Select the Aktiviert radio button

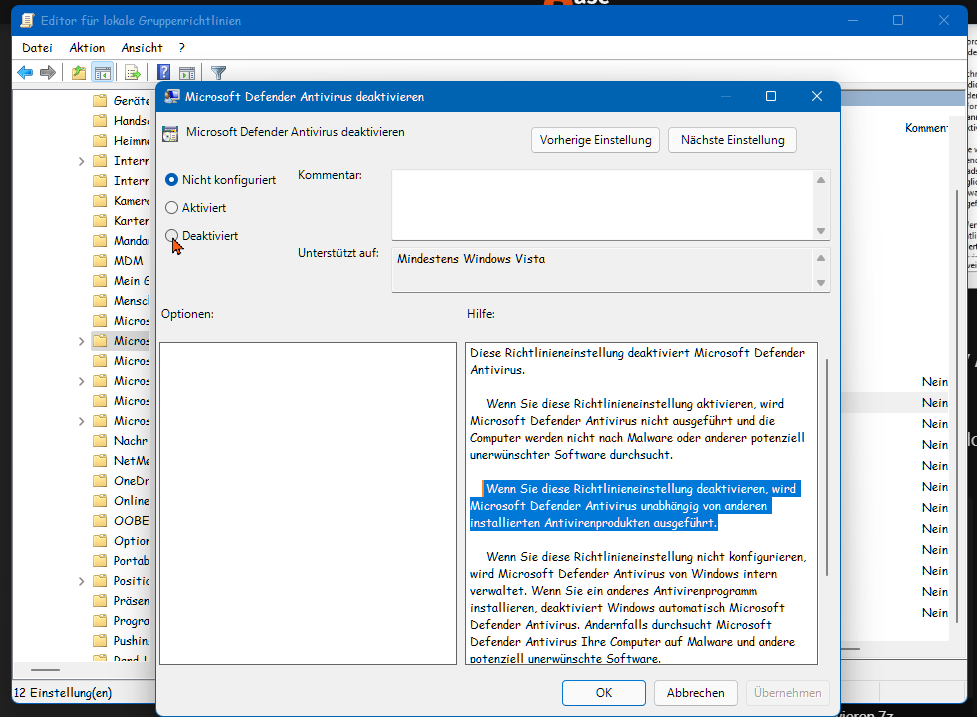pyautogui.click(x=171, y=208)
